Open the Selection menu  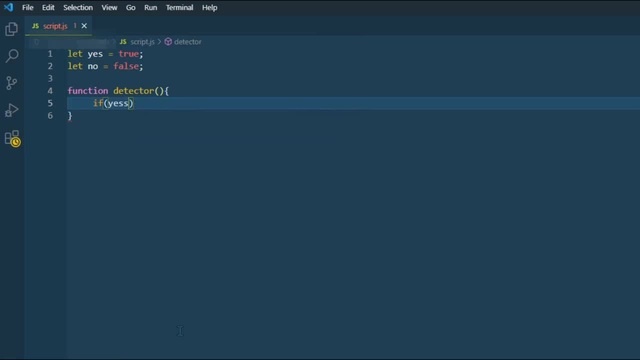[78, 7]
